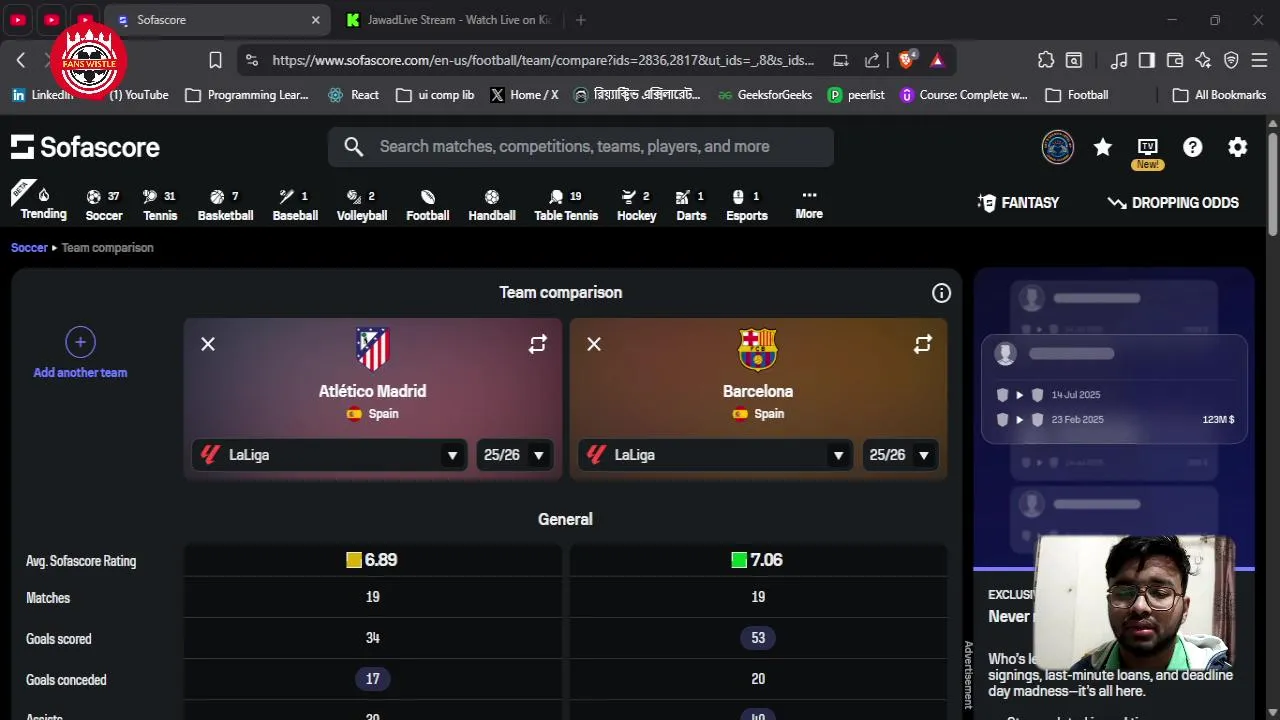Open browser extensions puzzle icon
Viewport: 1280px width, 720px height.
[1046, 60]
